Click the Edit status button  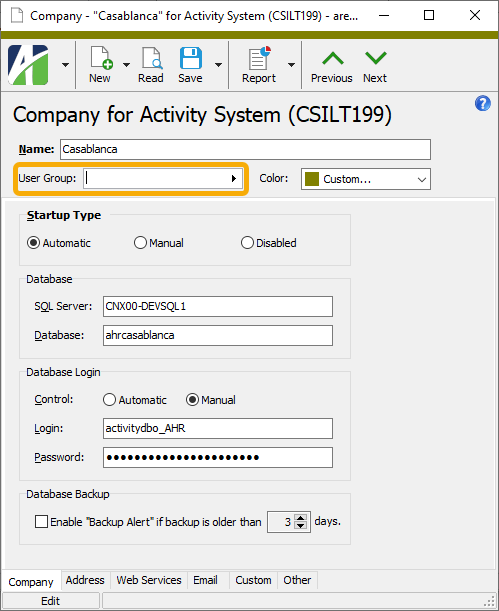(51, 601)
